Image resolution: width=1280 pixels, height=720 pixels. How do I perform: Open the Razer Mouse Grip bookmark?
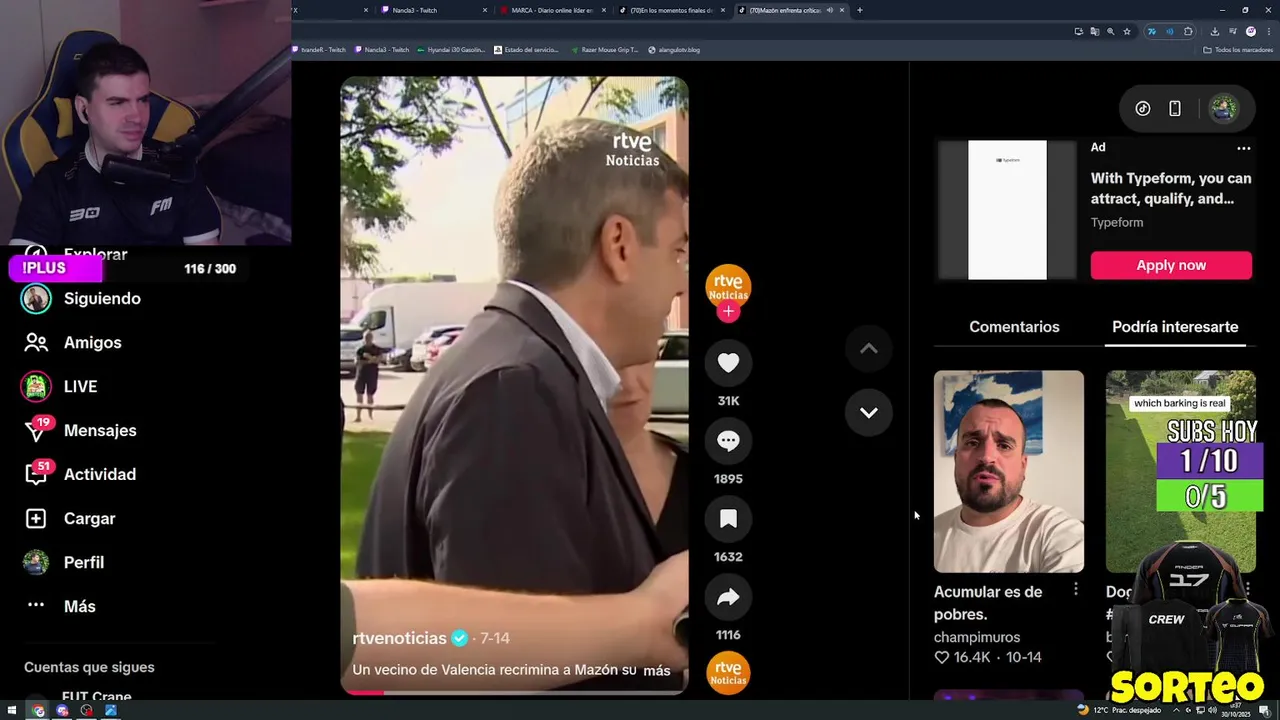tap(604, 50)
